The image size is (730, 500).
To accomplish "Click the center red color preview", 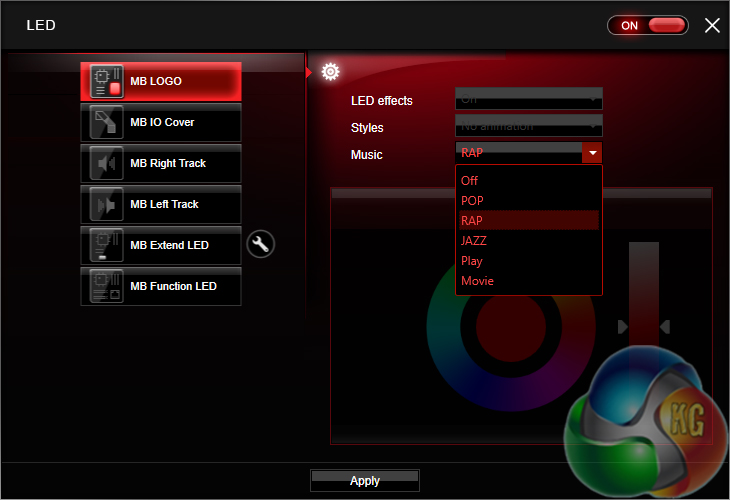I will coord(511,327).
